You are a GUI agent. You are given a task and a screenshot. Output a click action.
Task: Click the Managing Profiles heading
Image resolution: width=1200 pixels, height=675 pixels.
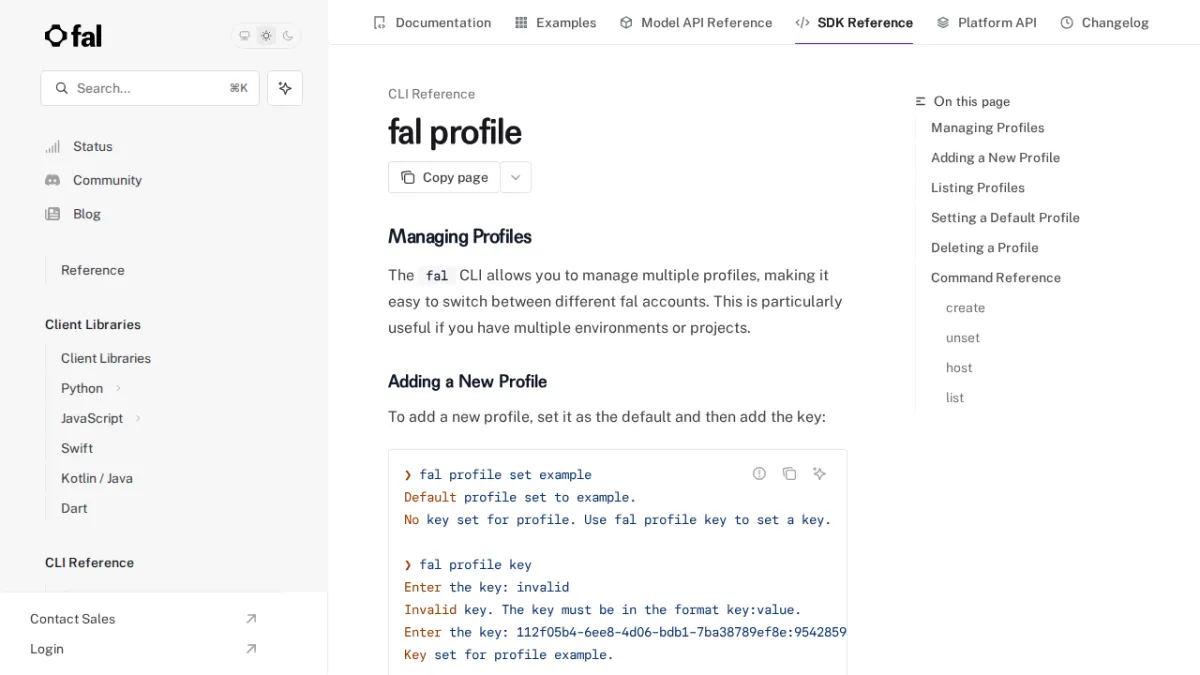click(x=460, y=237)
